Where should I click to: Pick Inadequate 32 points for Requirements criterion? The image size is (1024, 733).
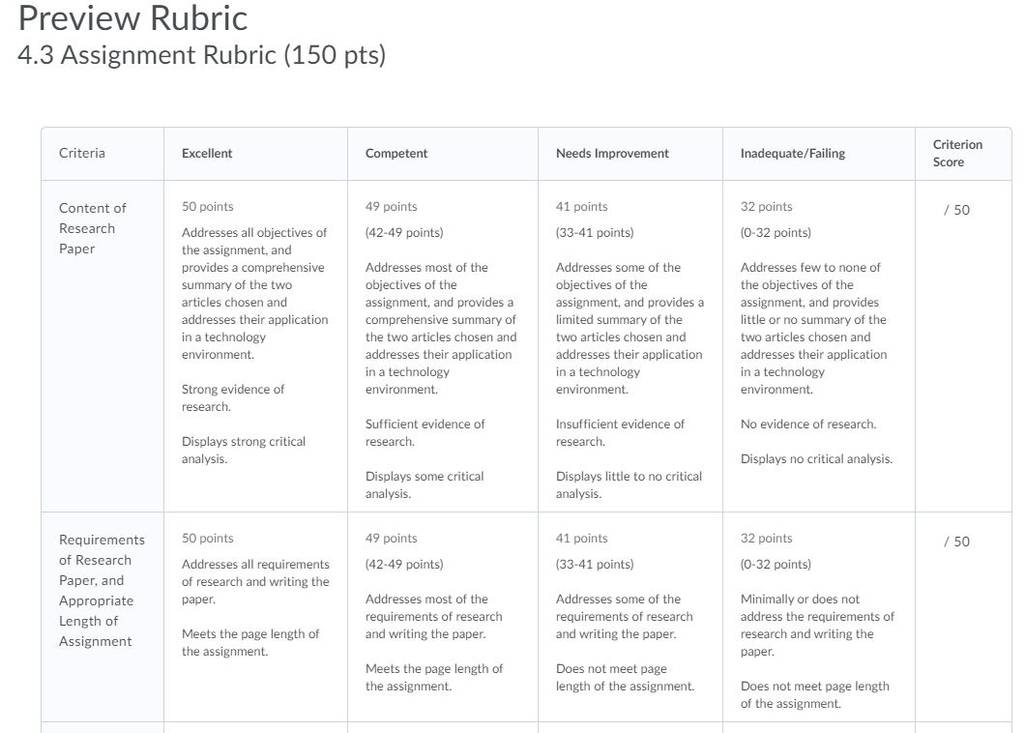766,538
